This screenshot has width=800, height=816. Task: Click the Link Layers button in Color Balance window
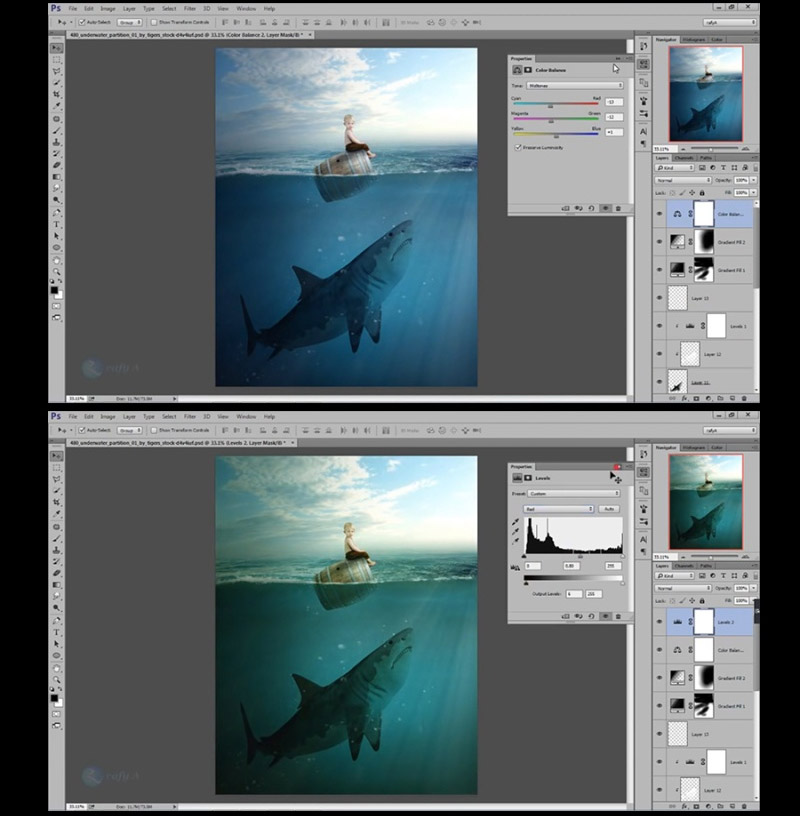coord(672,398)
